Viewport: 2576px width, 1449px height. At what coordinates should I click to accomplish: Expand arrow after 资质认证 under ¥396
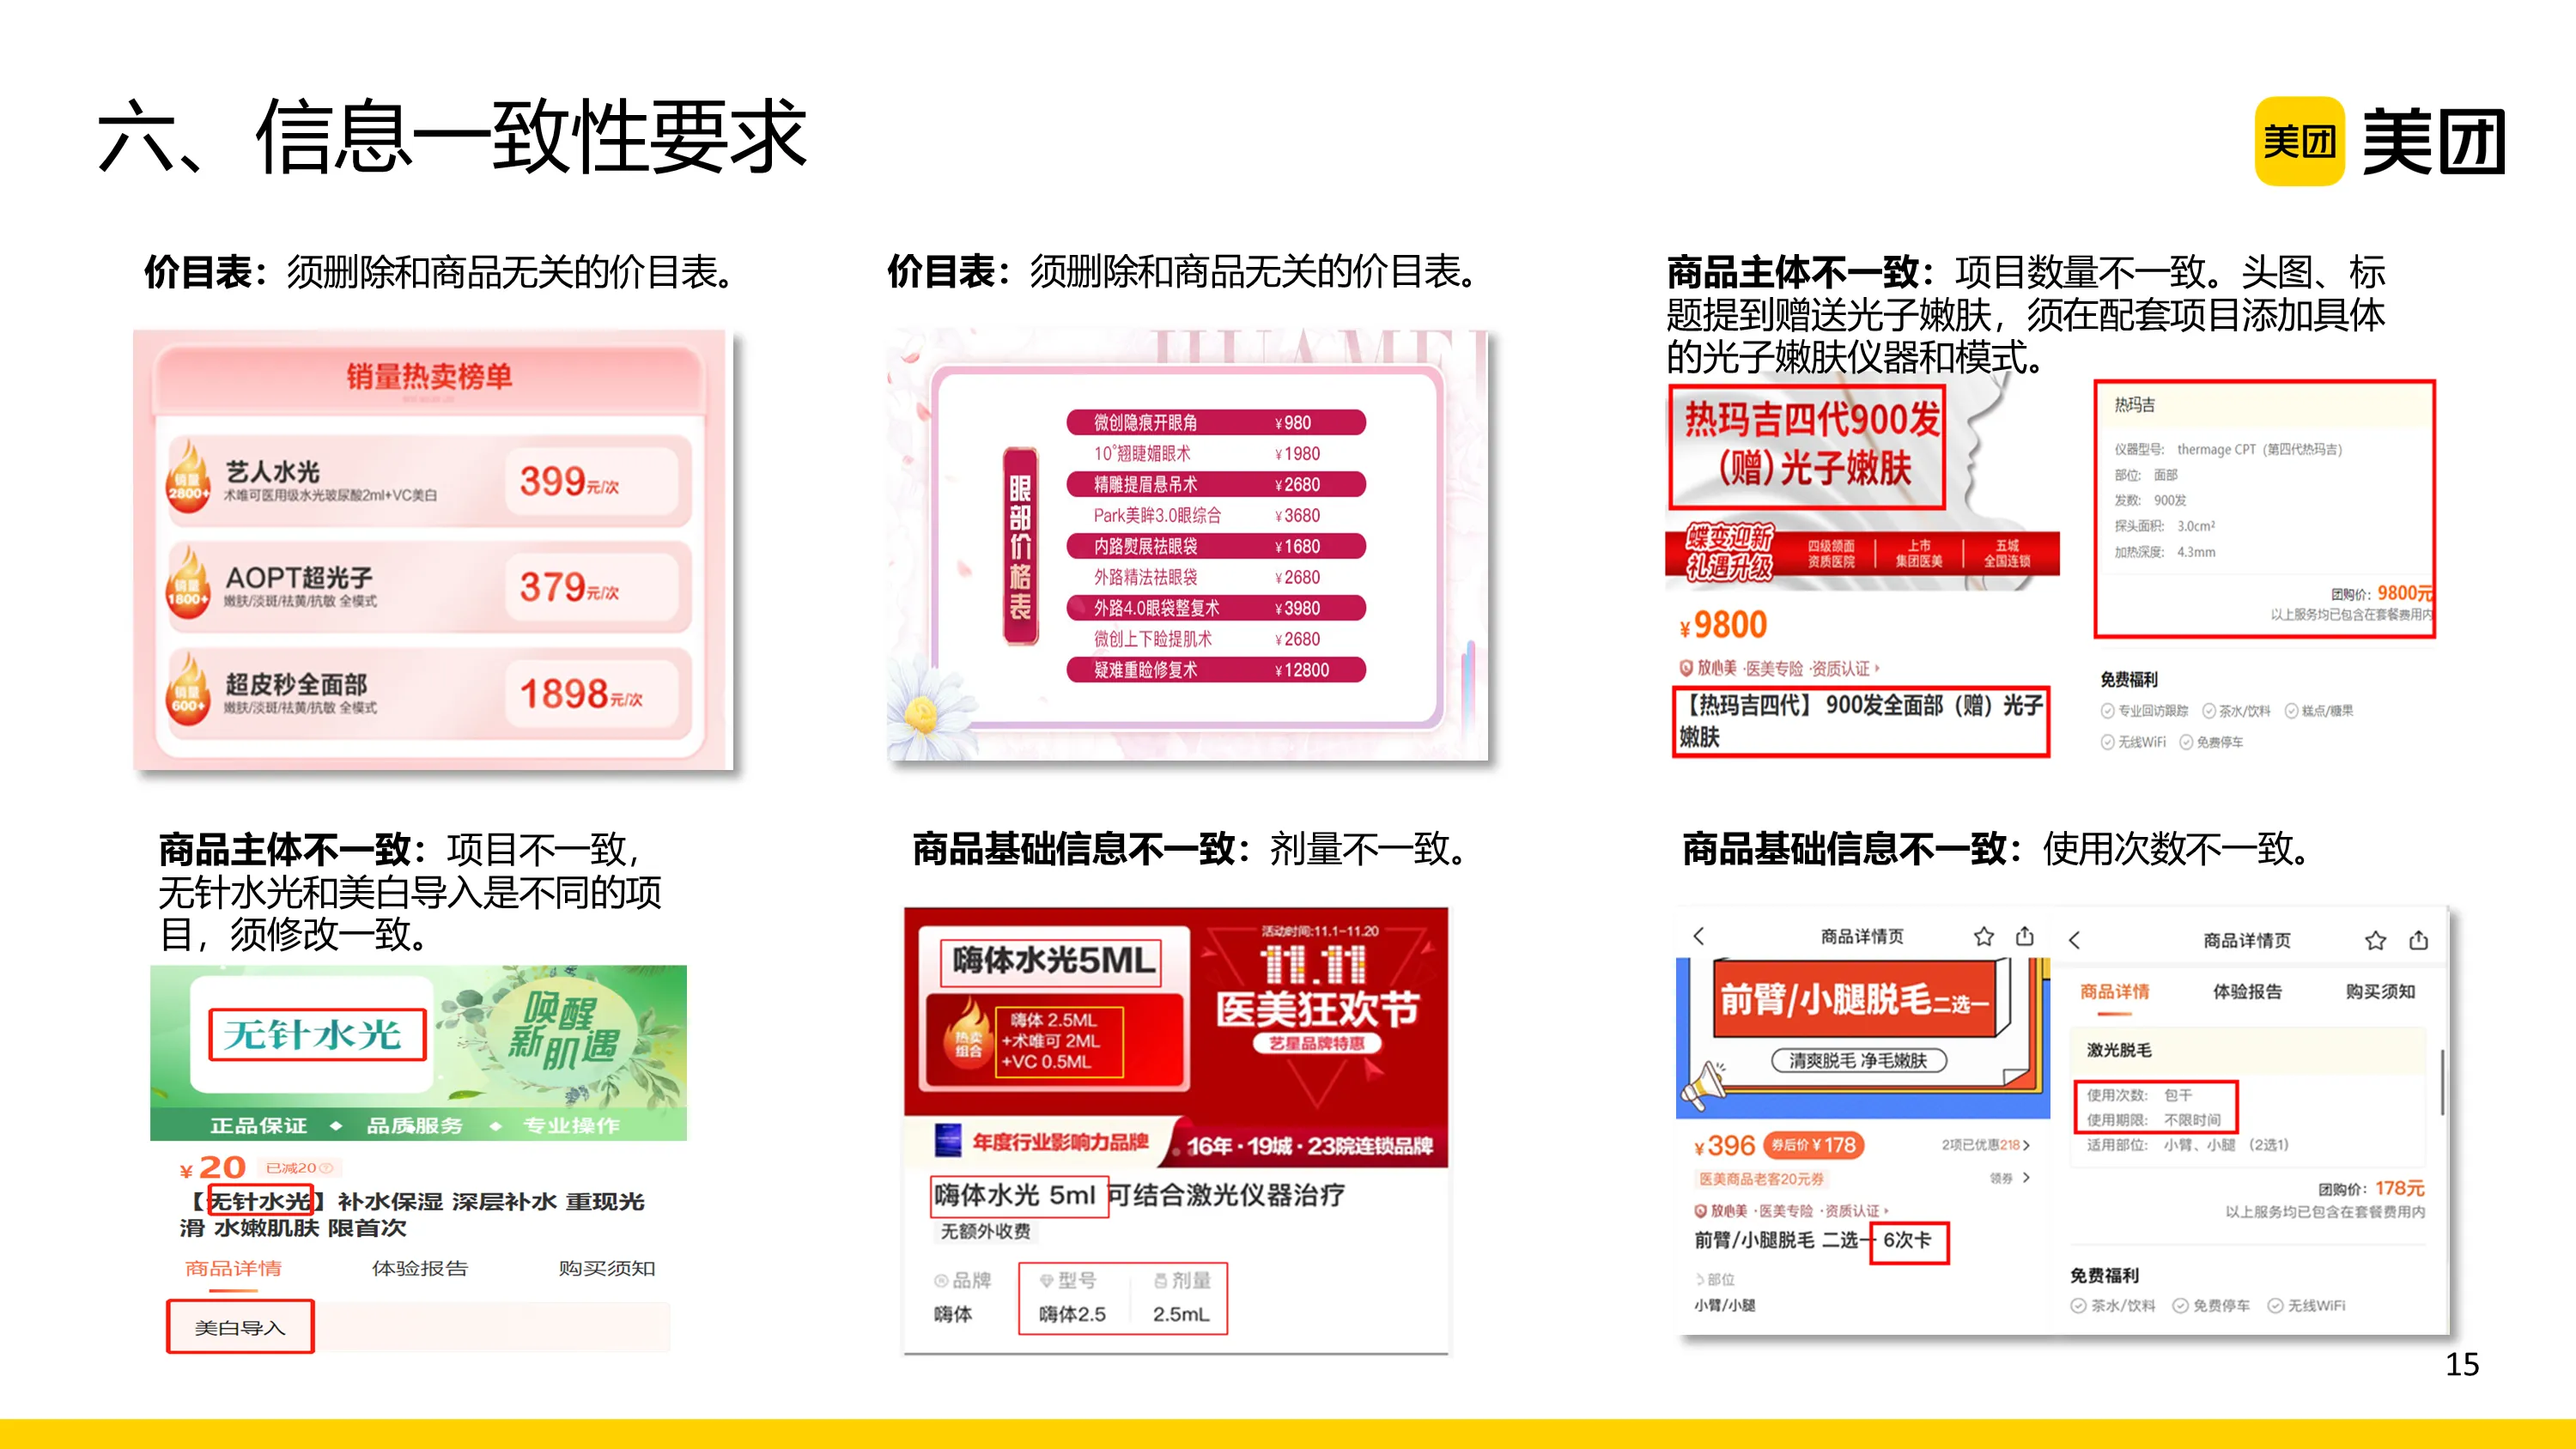coord(1887,1211)
